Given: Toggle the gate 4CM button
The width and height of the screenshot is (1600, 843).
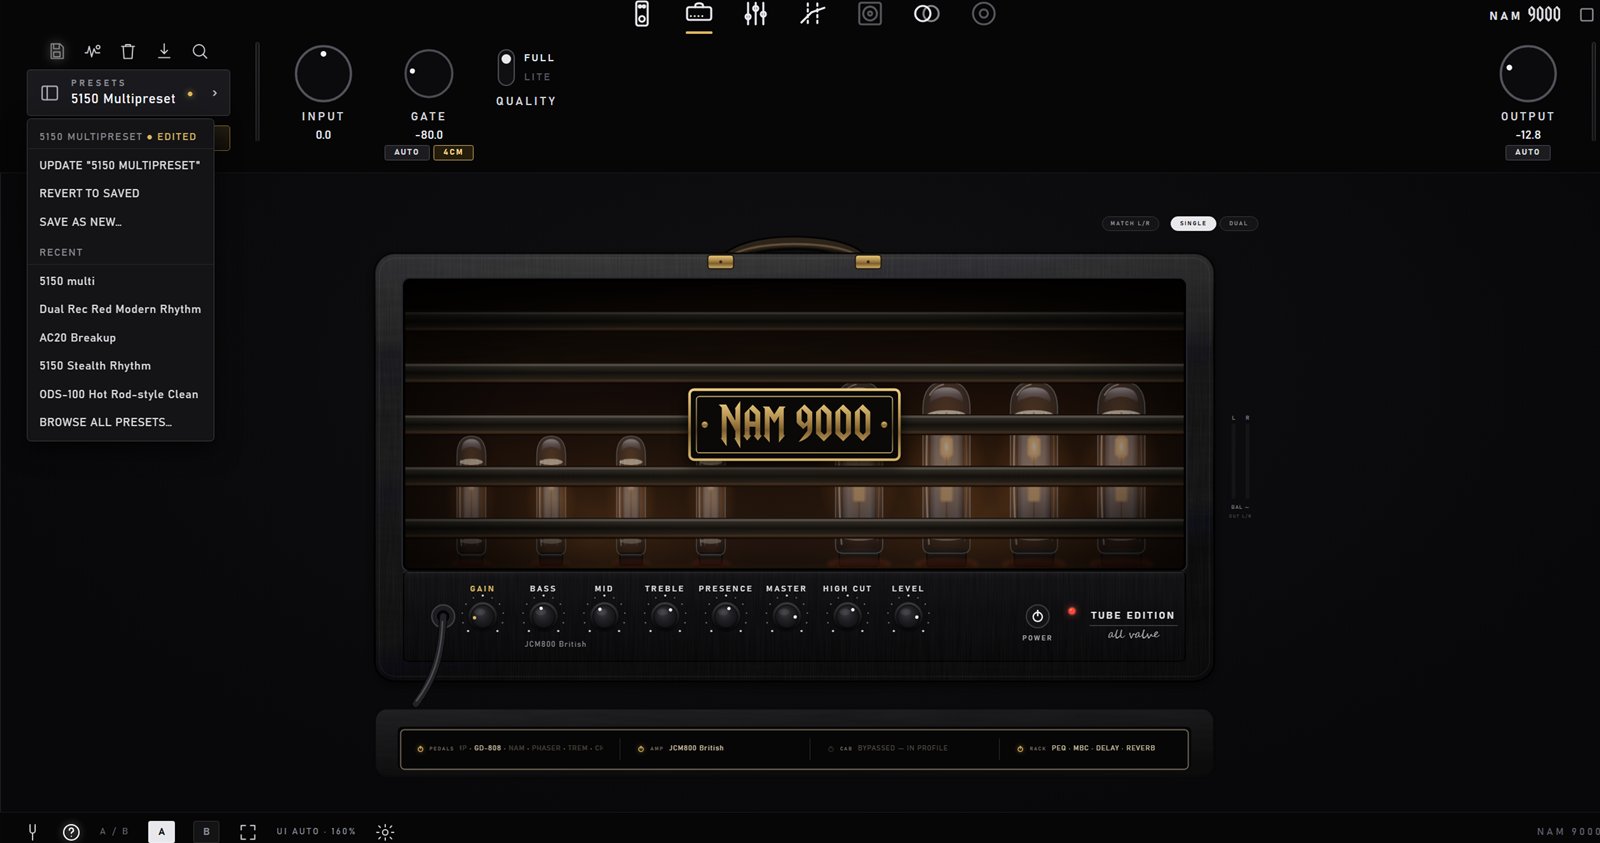Looking at the screenshot, I should [x=453, y=153].
